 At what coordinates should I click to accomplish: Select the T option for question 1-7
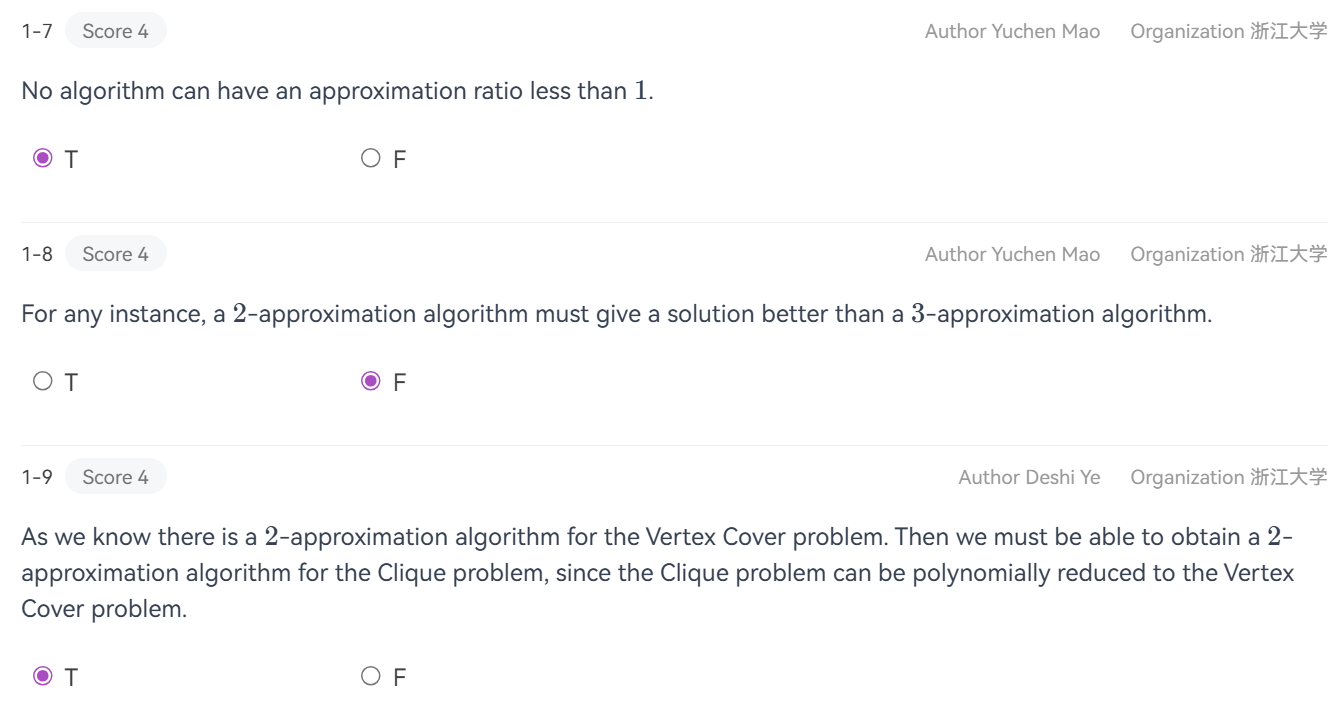click(42, 159)
